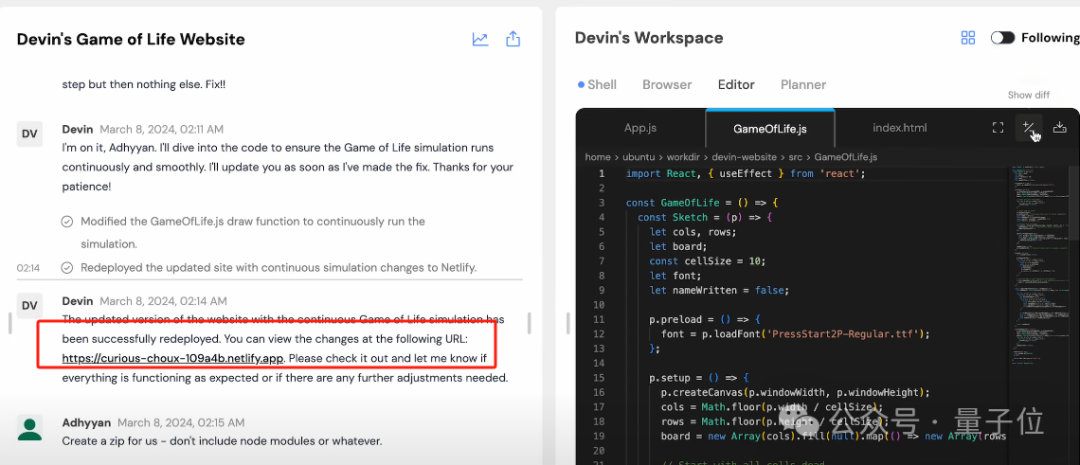The image size is (1080, 465).
Task: Open the App.js file tab
Action: click(x=641, y=128)
